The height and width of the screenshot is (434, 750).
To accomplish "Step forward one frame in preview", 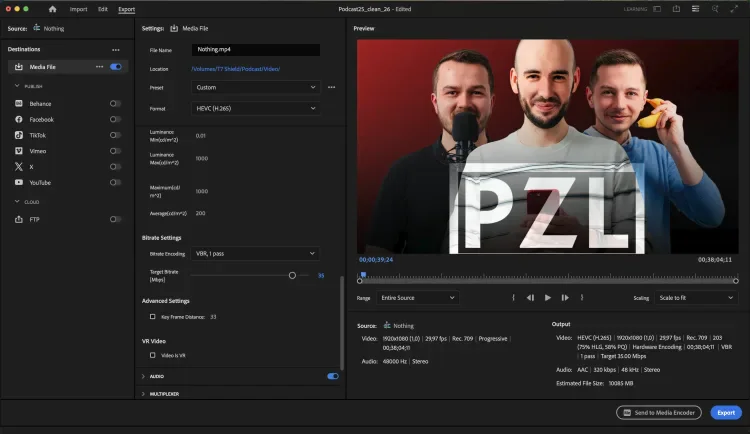I will [x=565, y=297].
